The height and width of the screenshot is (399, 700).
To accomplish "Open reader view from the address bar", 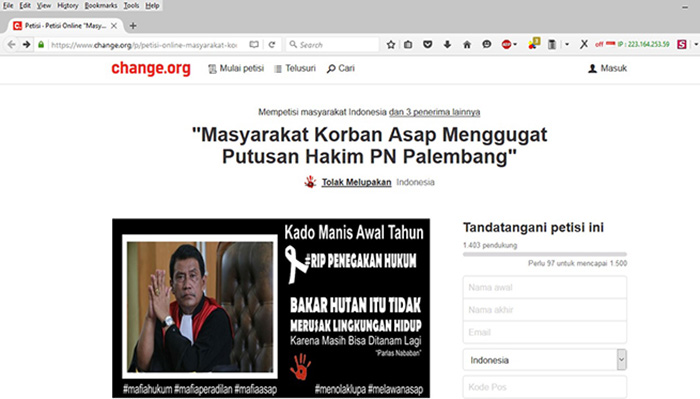I will pyautogui.click(x=254, y=45).
